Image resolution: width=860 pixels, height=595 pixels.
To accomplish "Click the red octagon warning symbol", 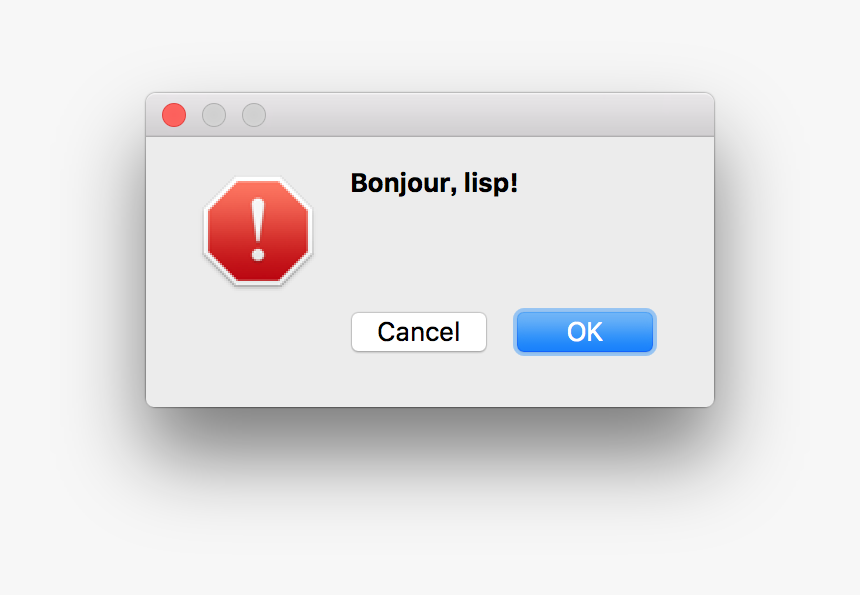I will pos(258,231).
